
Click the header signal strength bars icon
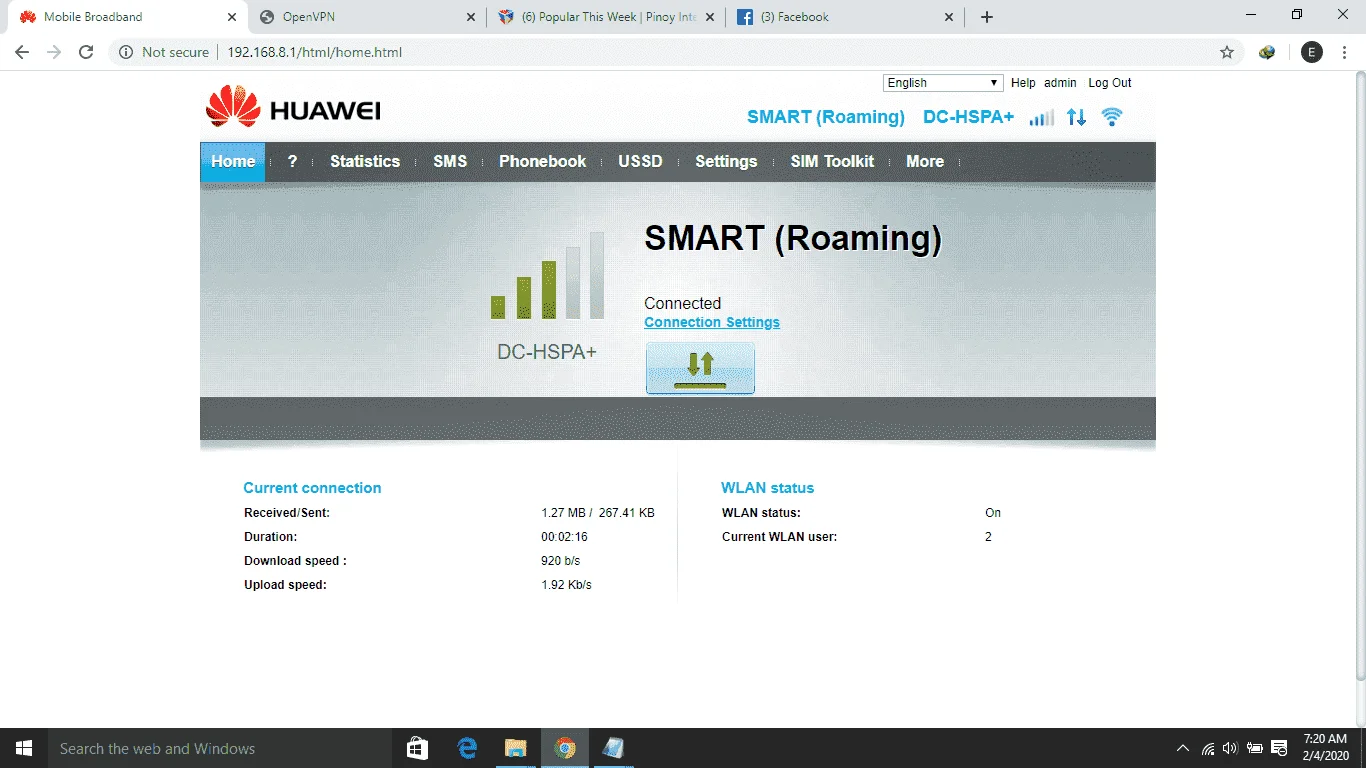[1042, 118]
